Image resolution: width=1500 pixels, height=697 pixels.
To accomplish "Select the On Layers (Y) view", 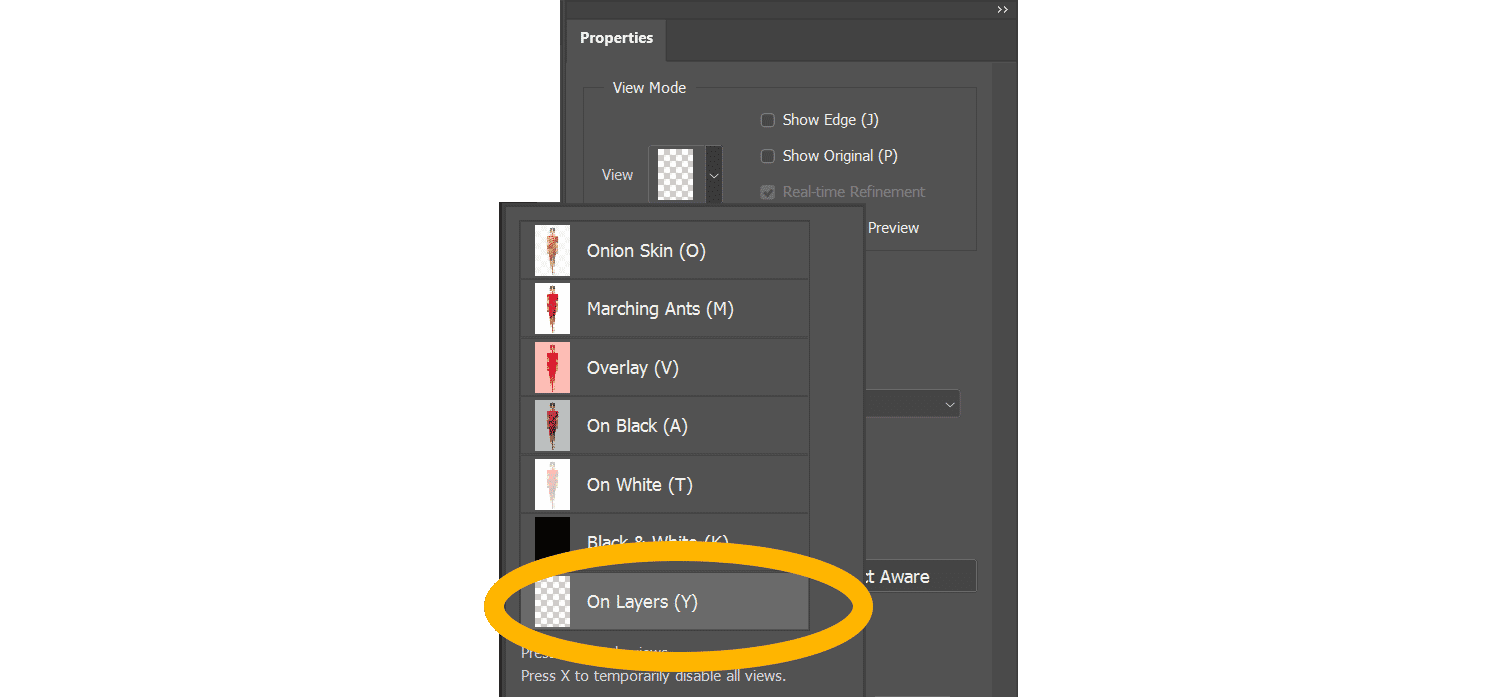I will [642, 602].
